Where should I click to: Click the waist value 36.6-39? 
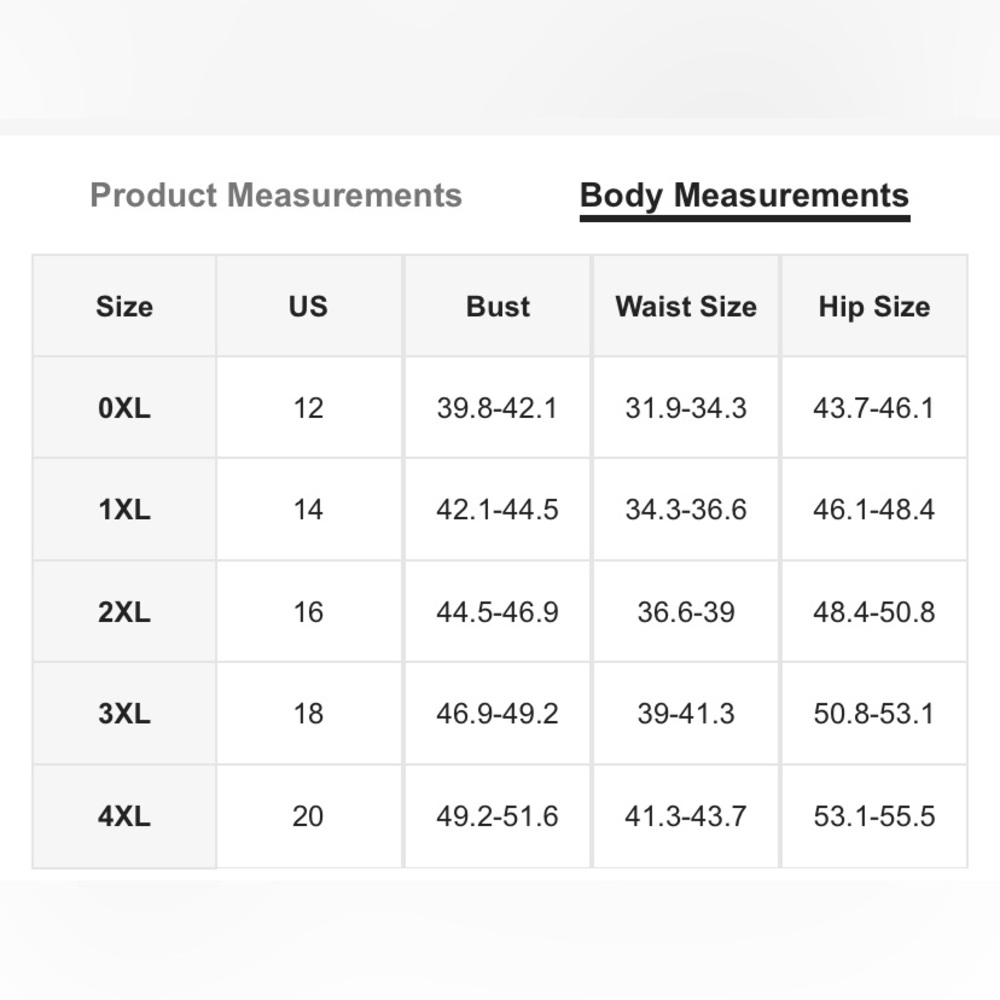pyautogui.click(x=686, y=612)
